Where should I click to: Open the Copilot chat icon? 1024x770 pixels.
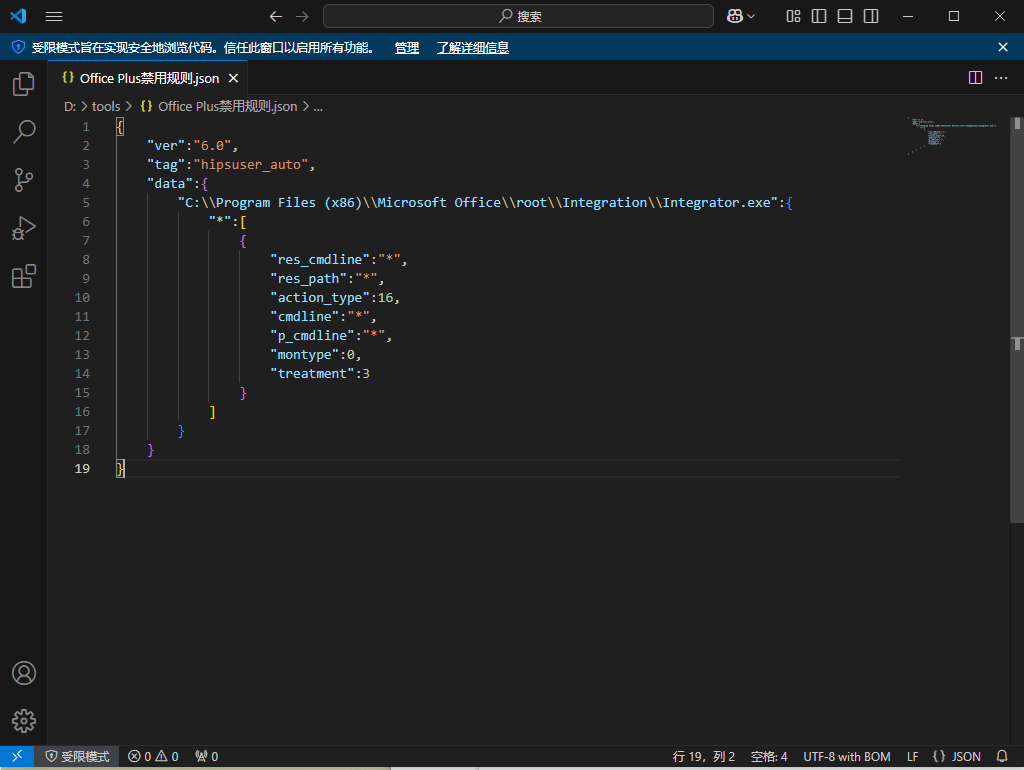coord(735,16)
